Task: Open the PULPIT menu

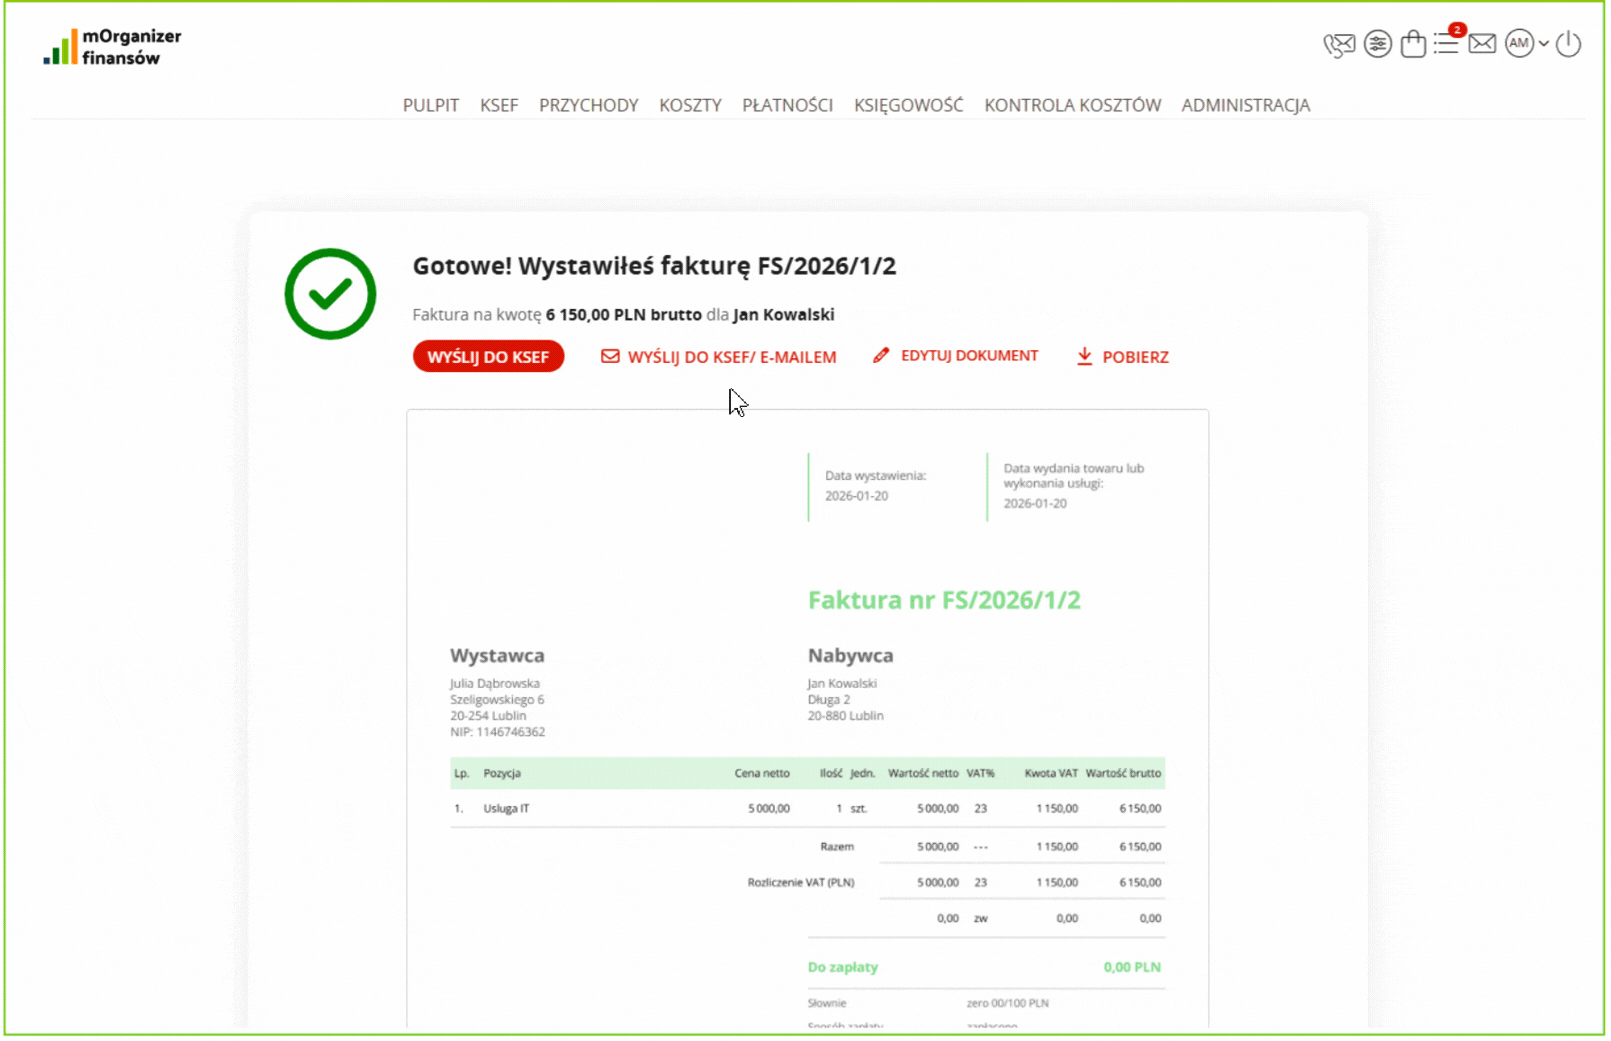Action: click(x=431, y=105)
